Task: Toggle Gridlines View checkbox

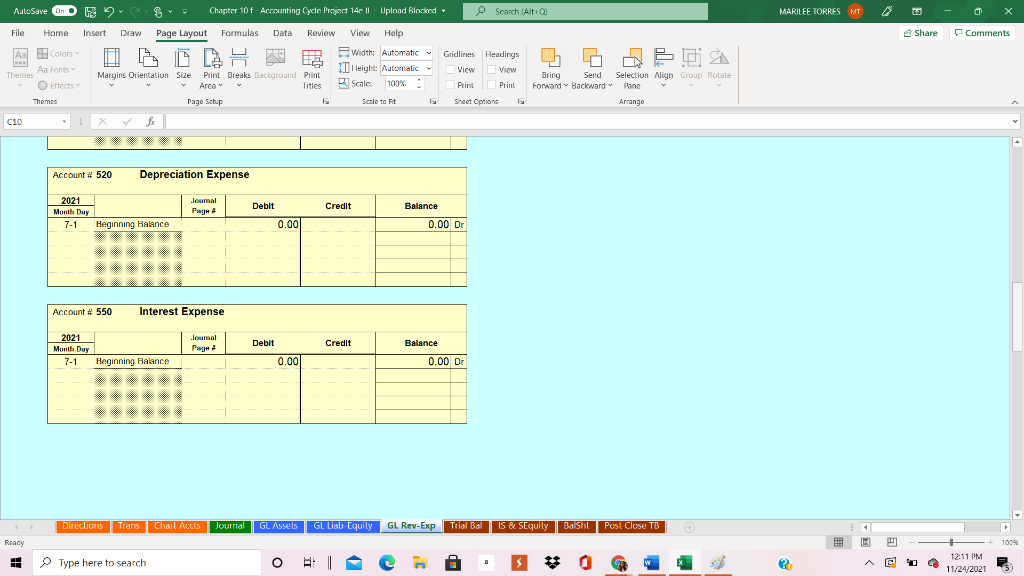Action: click(x=450, y=69)
